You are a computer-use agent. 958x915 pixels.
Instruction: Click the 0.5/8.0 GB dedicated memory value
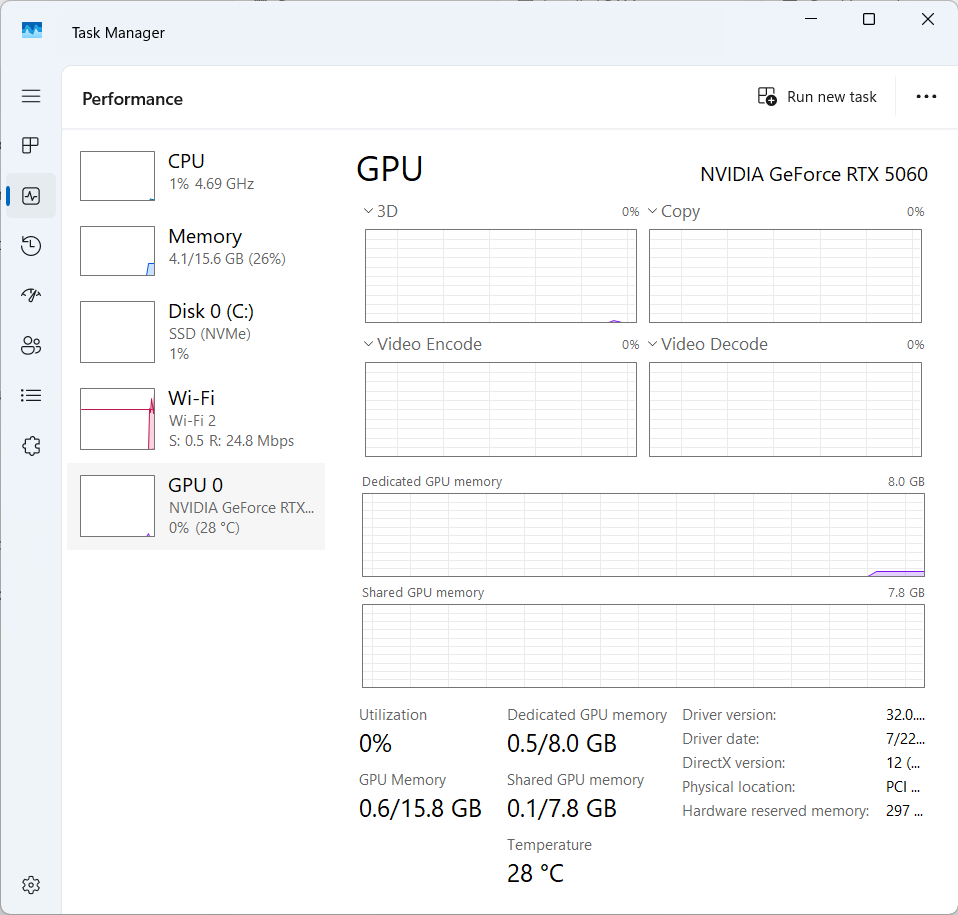click(x=562, y=743)
